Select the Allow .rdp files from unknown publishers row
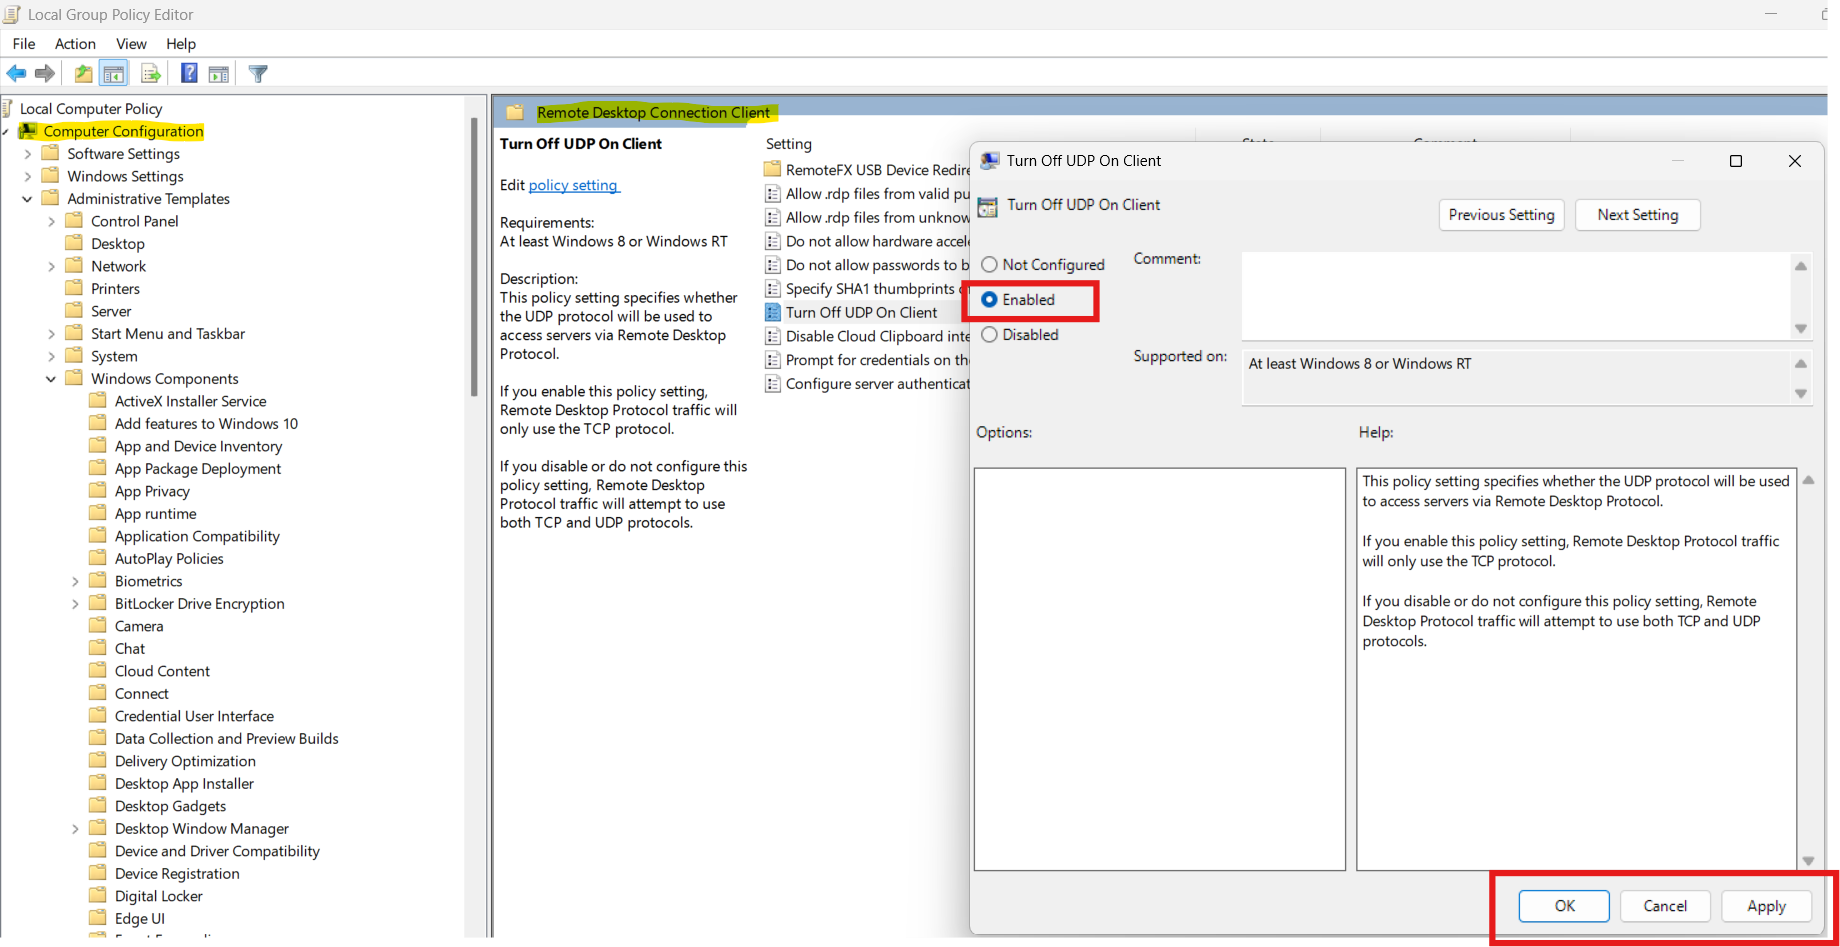 pyautogui.click(x=867, y=217)
